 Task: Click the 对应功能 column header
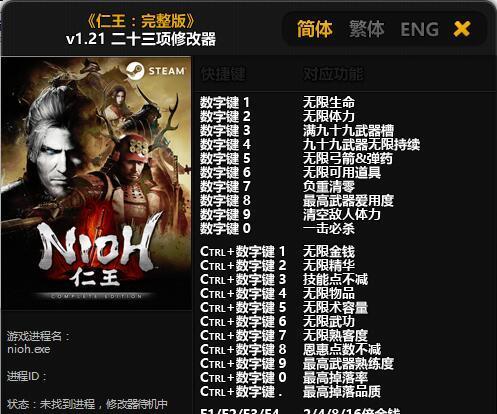click(333, 74)
